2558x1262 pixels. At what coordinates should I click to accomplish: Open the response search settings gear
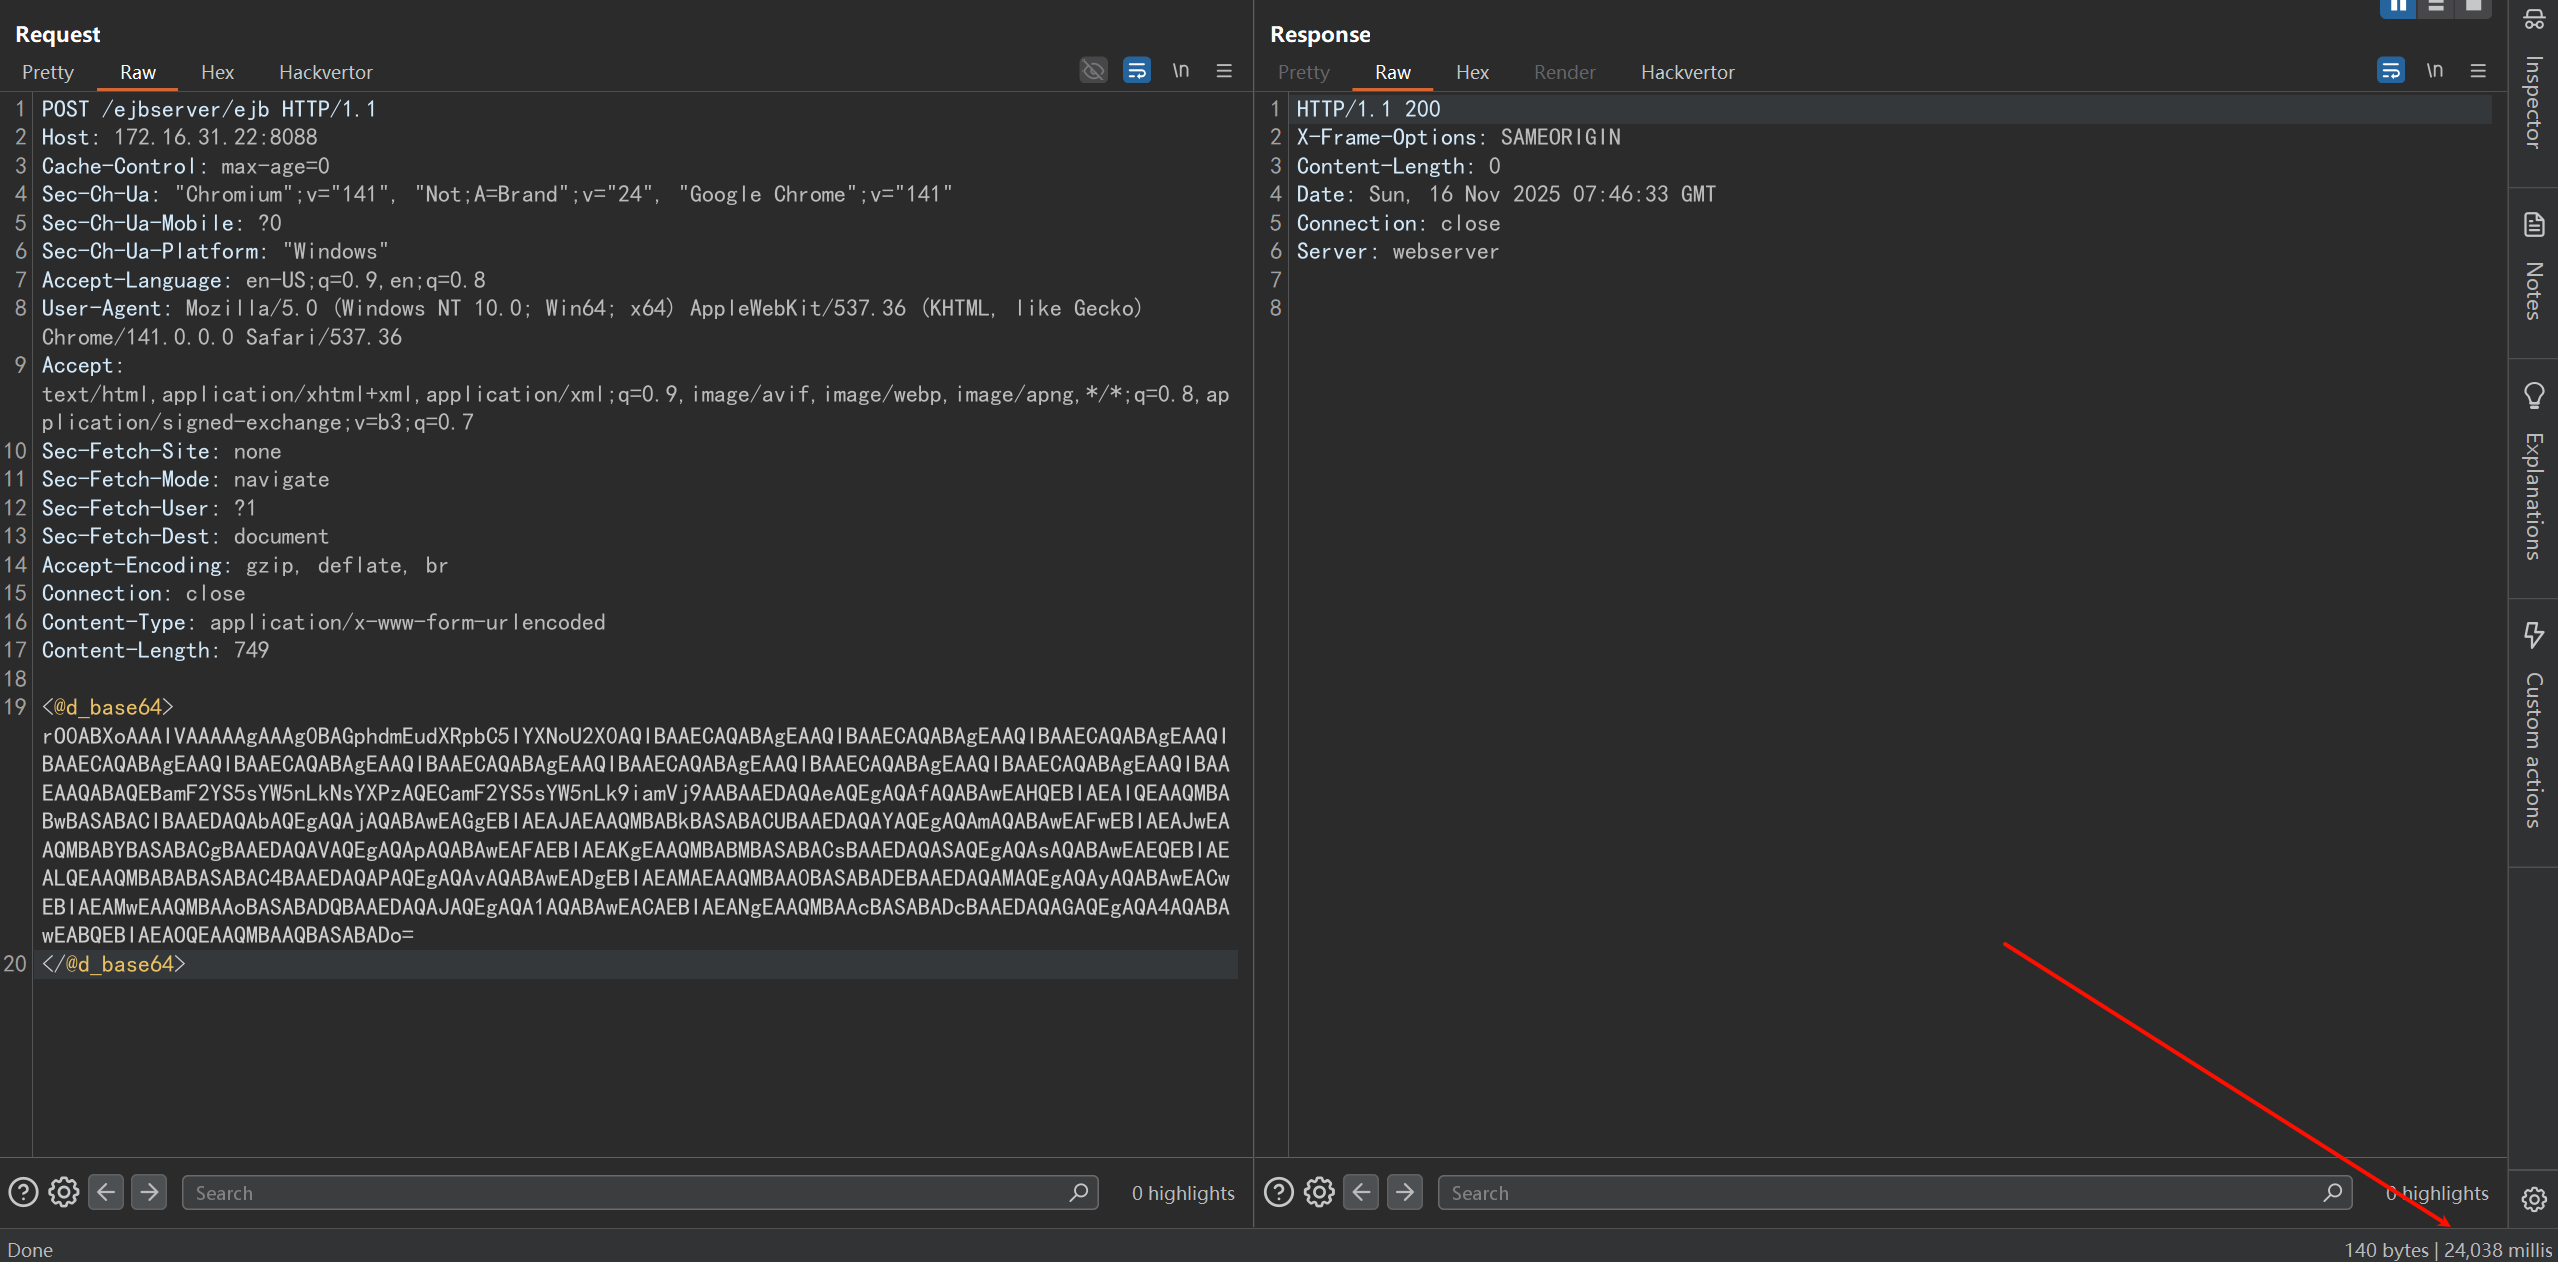1319,1192
